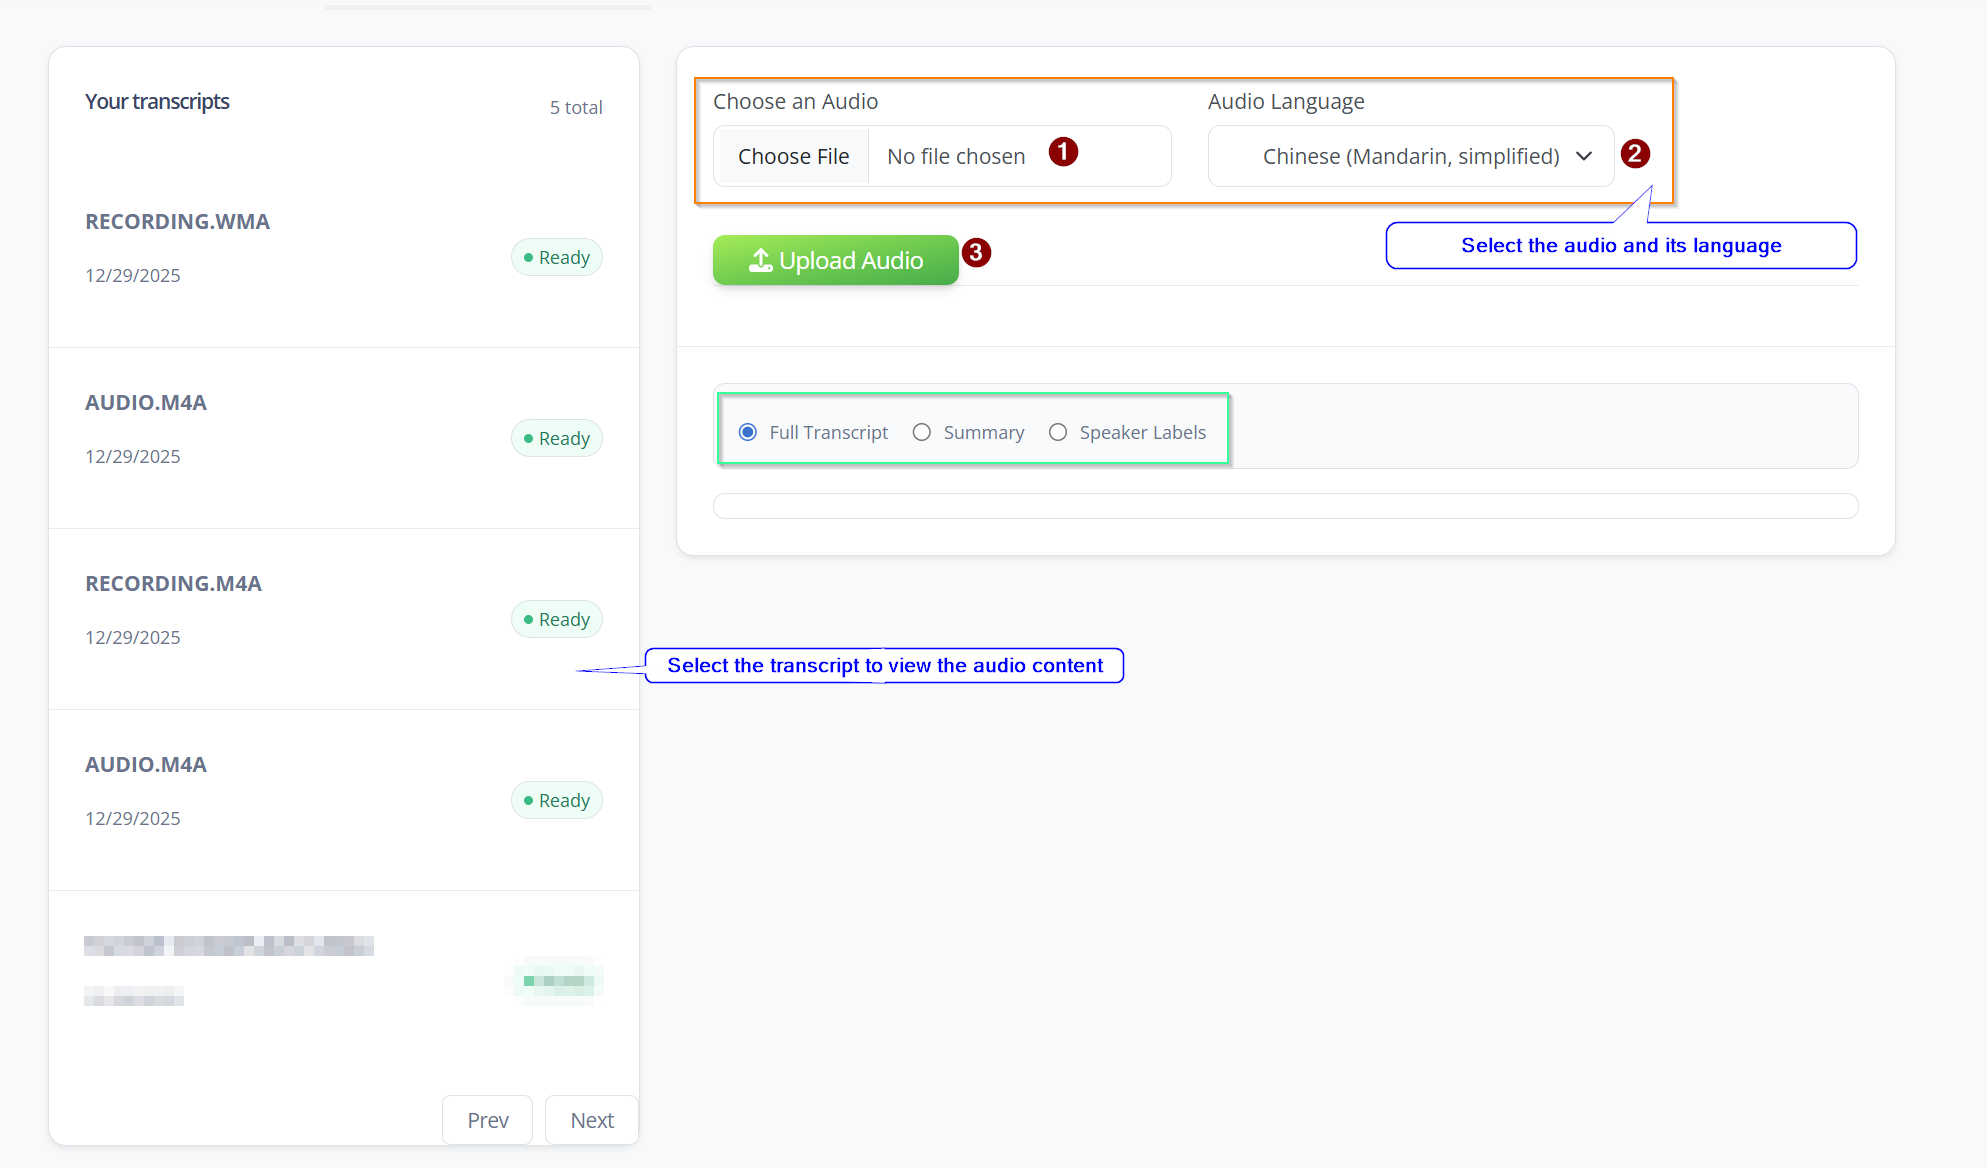
Task: Go to Prev page of transcripts
Action: [487, 1120]
